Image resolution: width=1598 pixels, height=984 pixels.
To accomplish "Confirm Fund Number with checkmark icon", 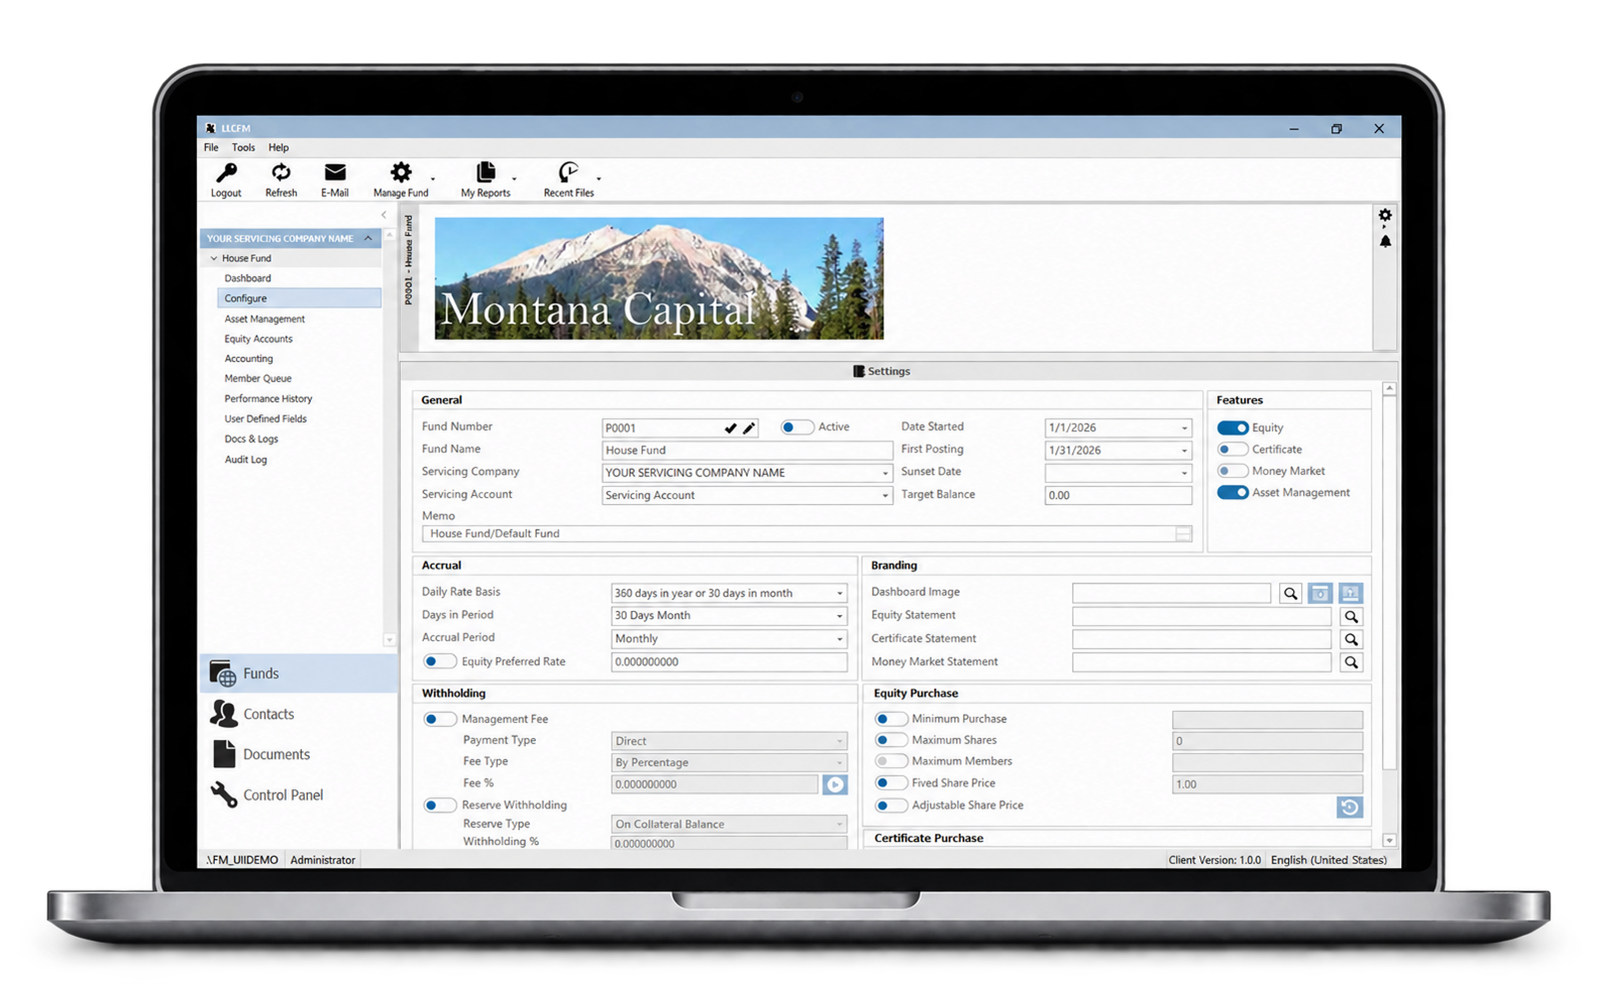I will 731,428.
